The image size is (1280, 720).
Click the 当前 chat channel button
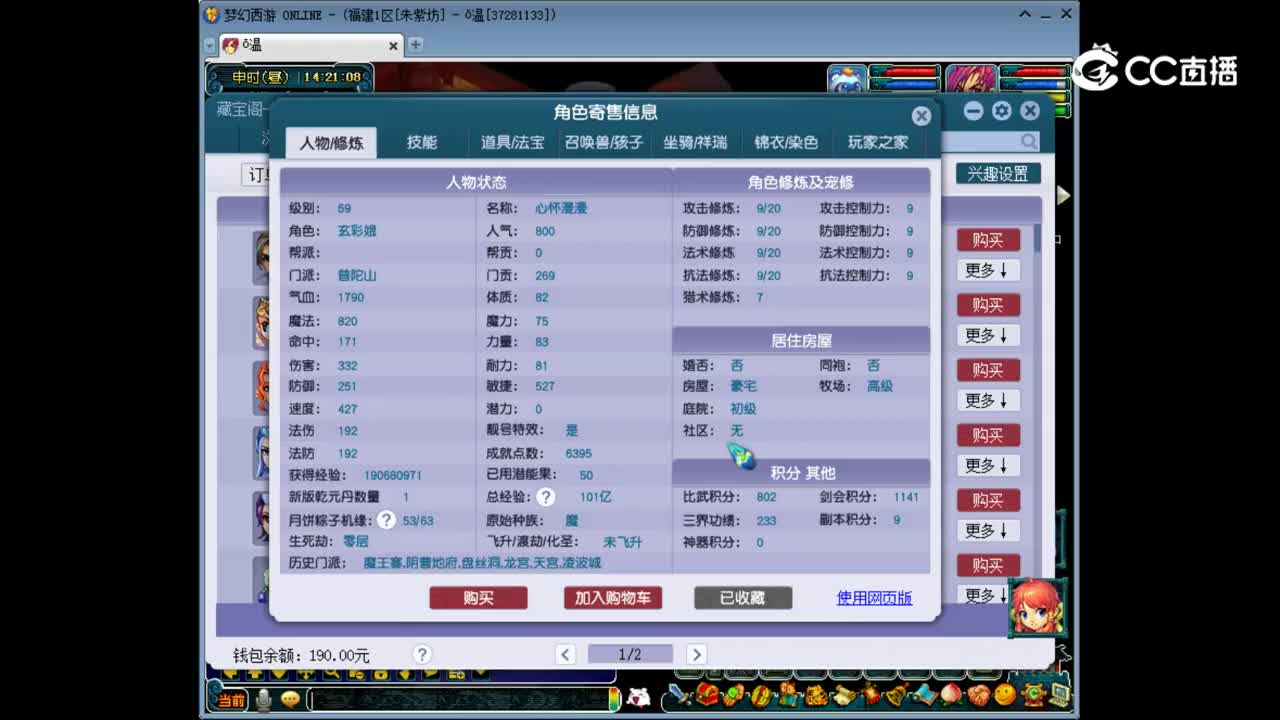[x=231, y=699]
